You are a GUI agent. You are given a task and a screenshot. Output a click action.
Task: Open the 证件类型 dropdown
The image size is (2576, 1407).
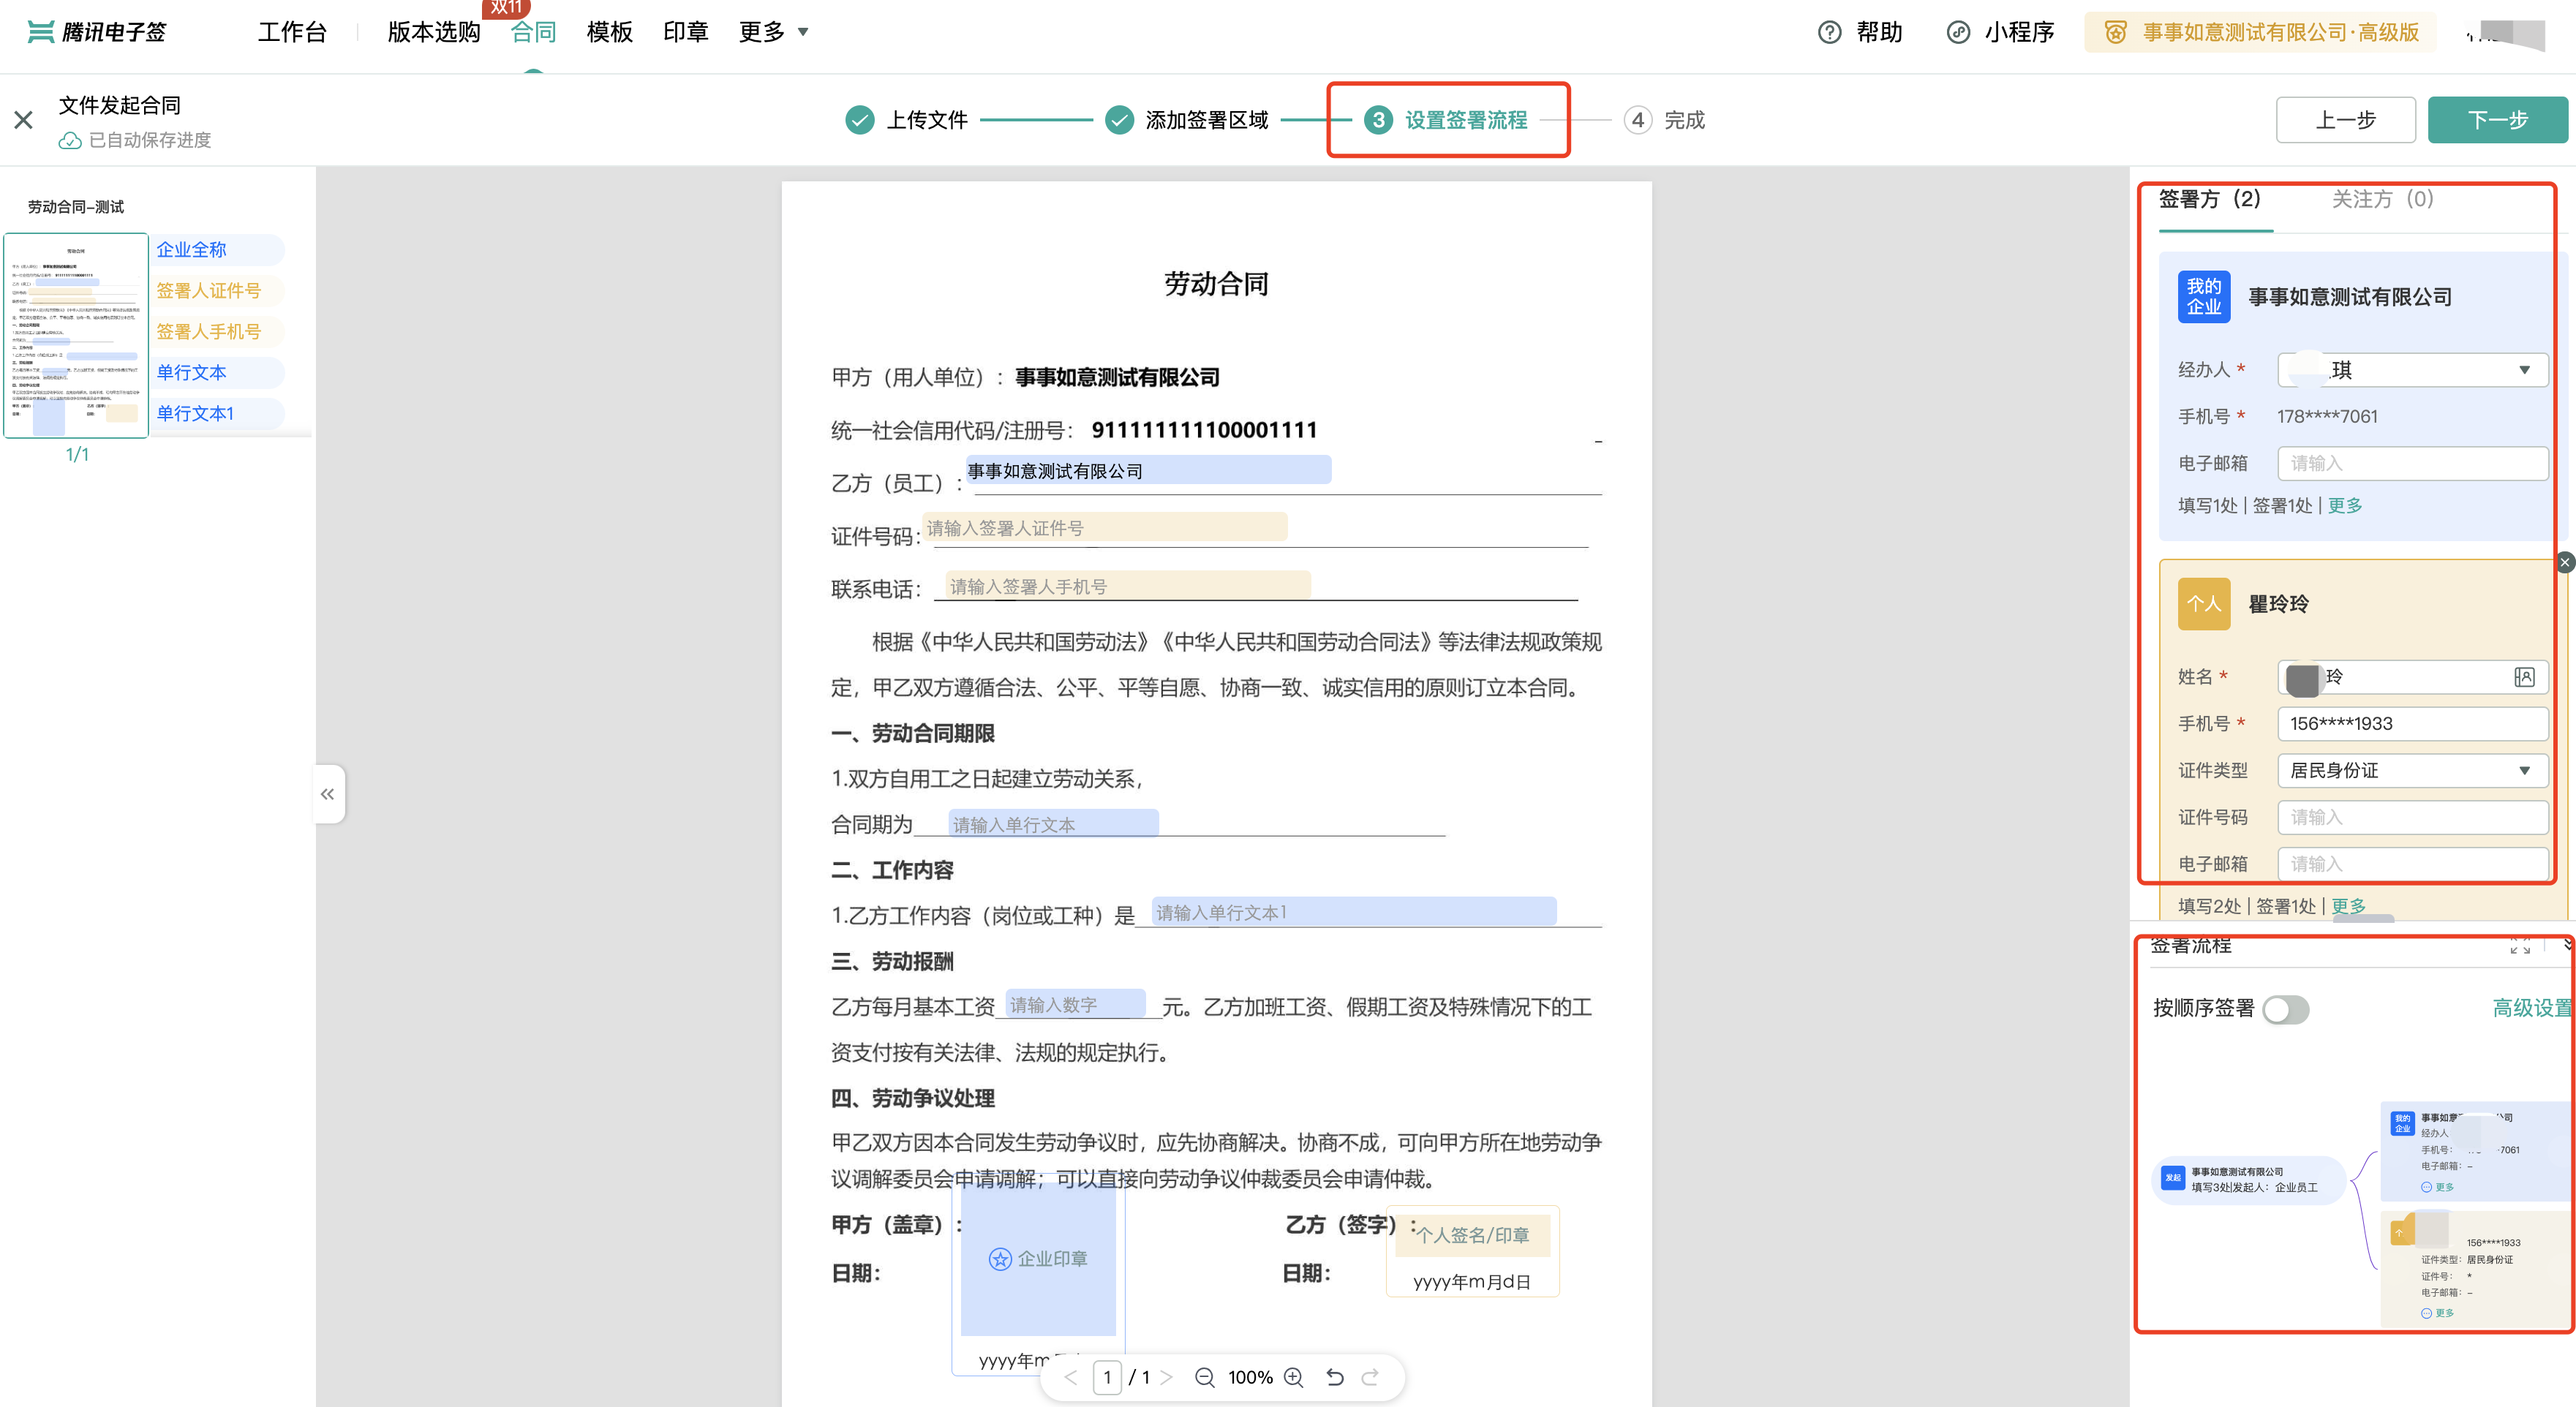(2412, 770)
